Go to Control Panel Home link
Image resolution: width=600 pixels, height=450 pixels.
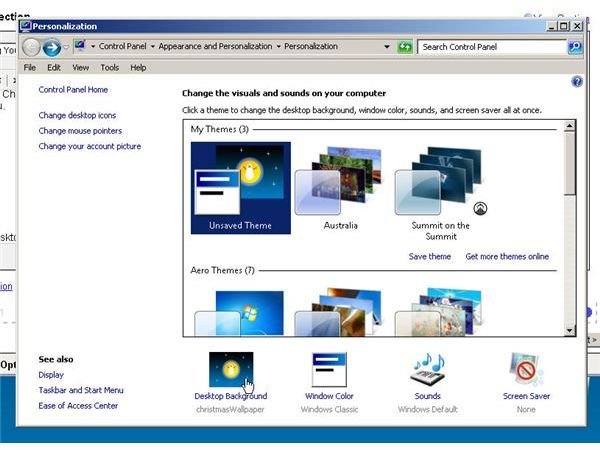(73, 90)
